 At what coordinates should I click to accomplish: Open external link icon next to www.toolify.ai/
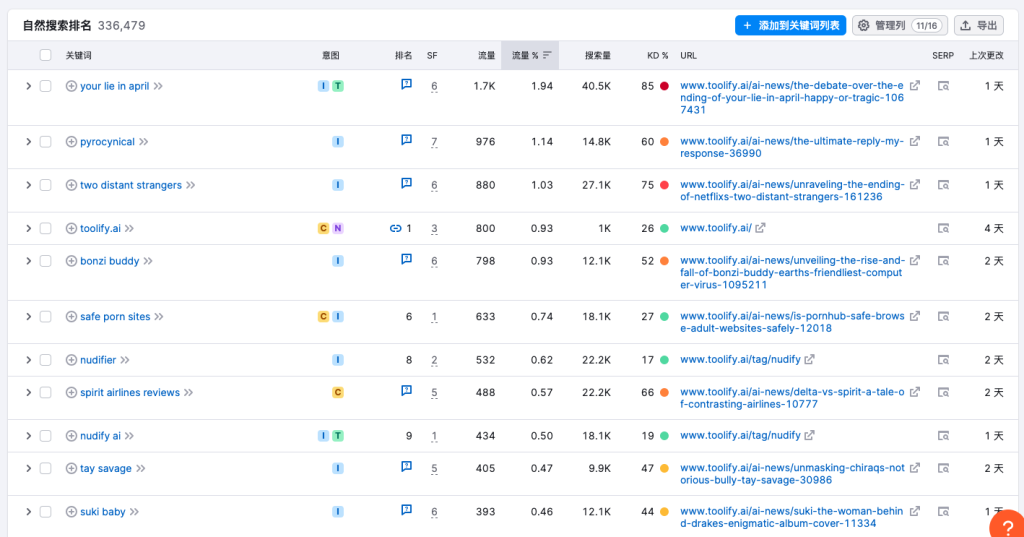(x=760, y=228)
